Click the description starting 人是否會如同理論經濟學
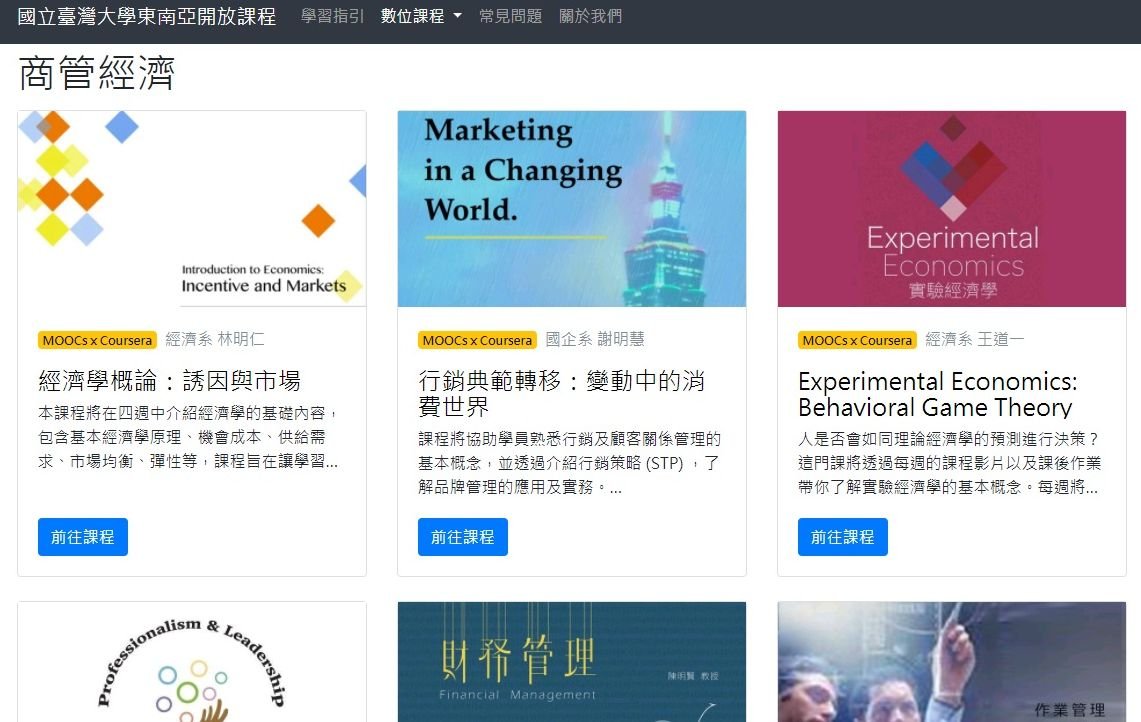 (x=950, y=463)
